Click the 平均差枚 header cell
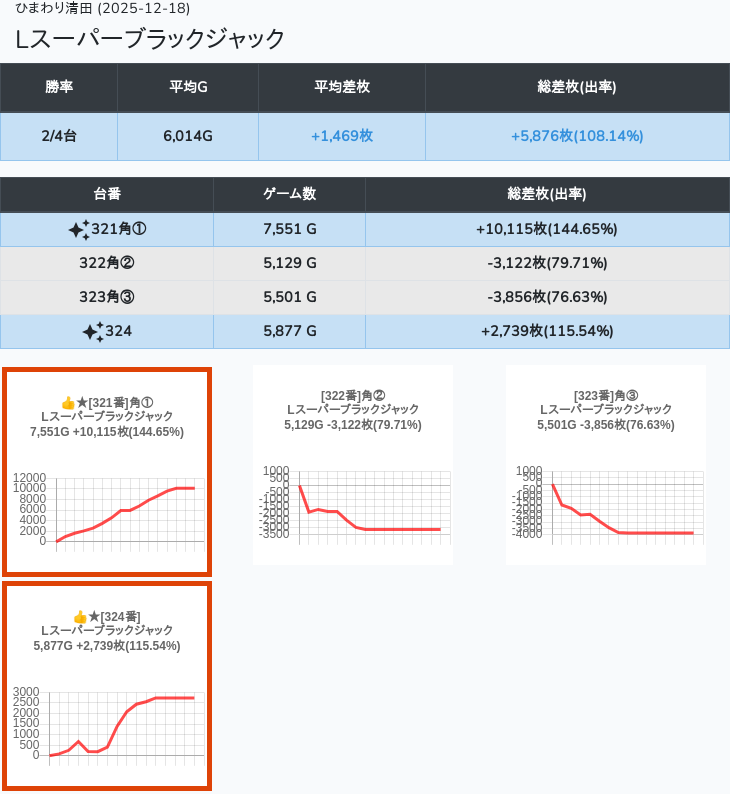 (342, 87)
